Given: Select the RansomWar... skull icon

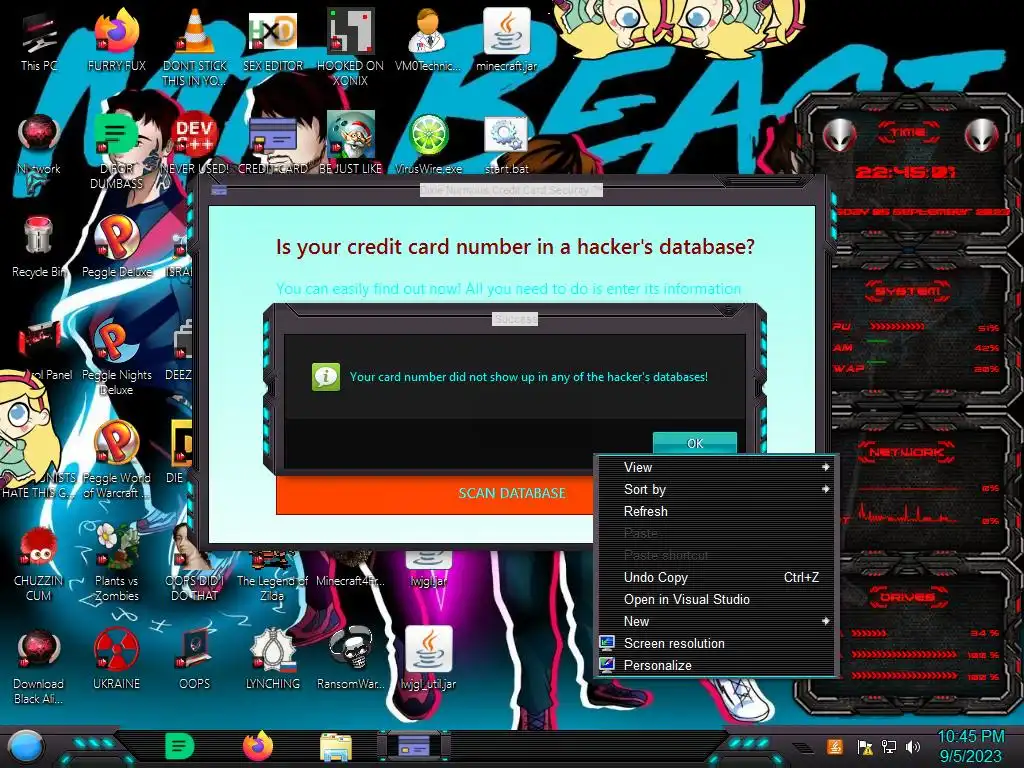Looking at the screenshot, I should tap(351, 659).
